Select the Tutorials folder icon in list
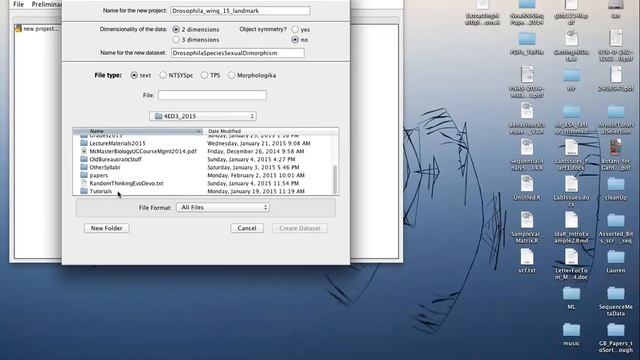Image resolution: width=640 pixels, height=360 pixels. coord(84,191)
